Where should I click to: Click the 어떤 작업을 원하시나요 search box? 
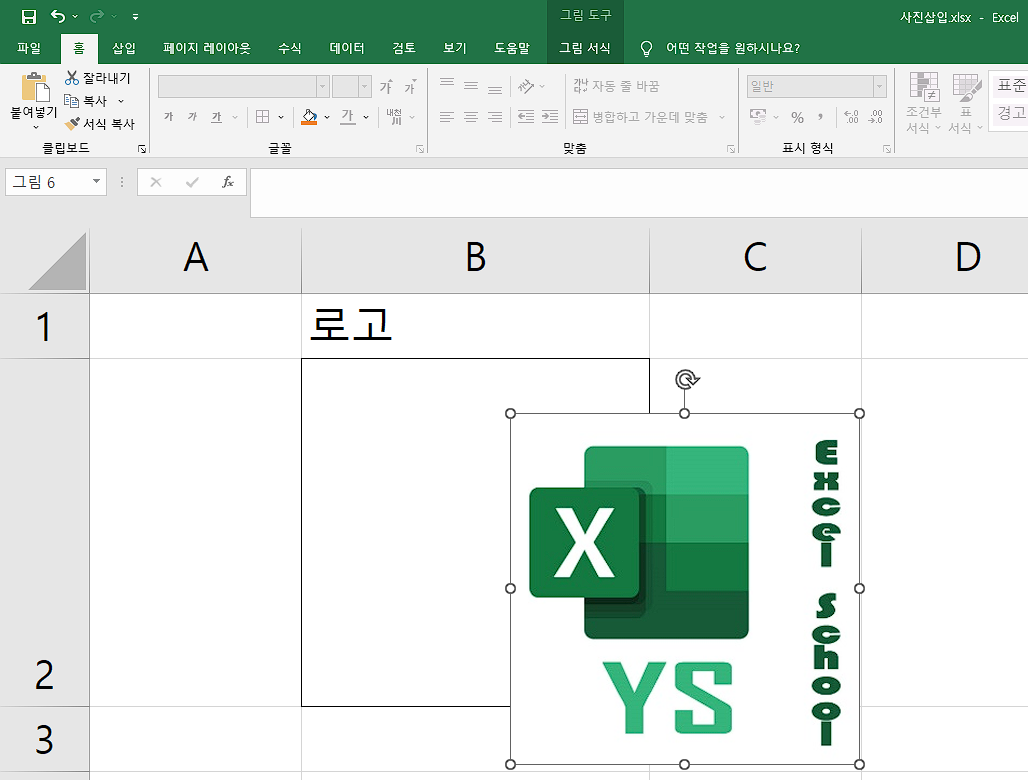[732, 48]
